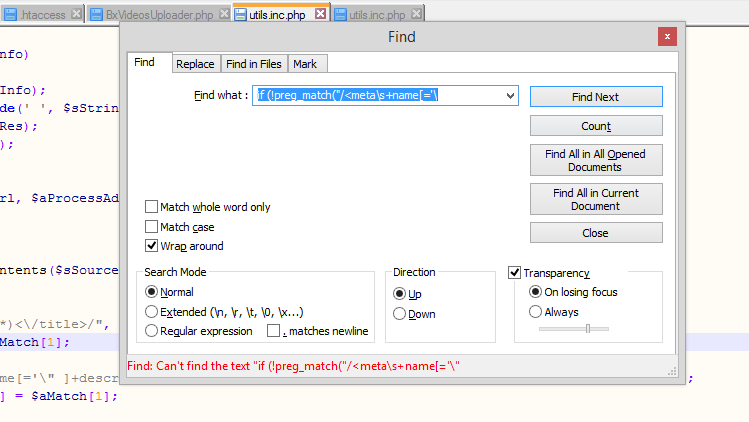Click editor text '*)<\/title>/",'
This screenshot has height=422, width=749.
(x=54, y=325)
